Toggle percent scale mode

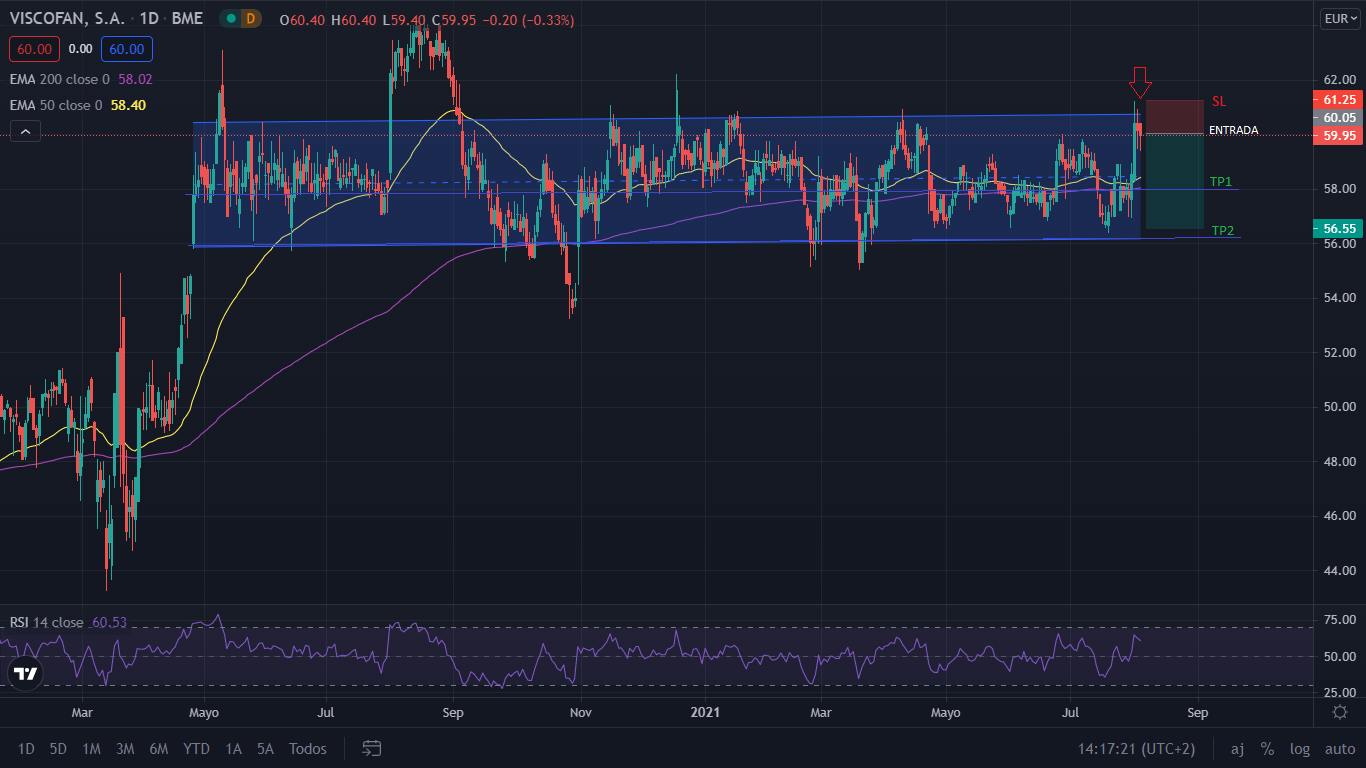click(x=1267, y=749)
